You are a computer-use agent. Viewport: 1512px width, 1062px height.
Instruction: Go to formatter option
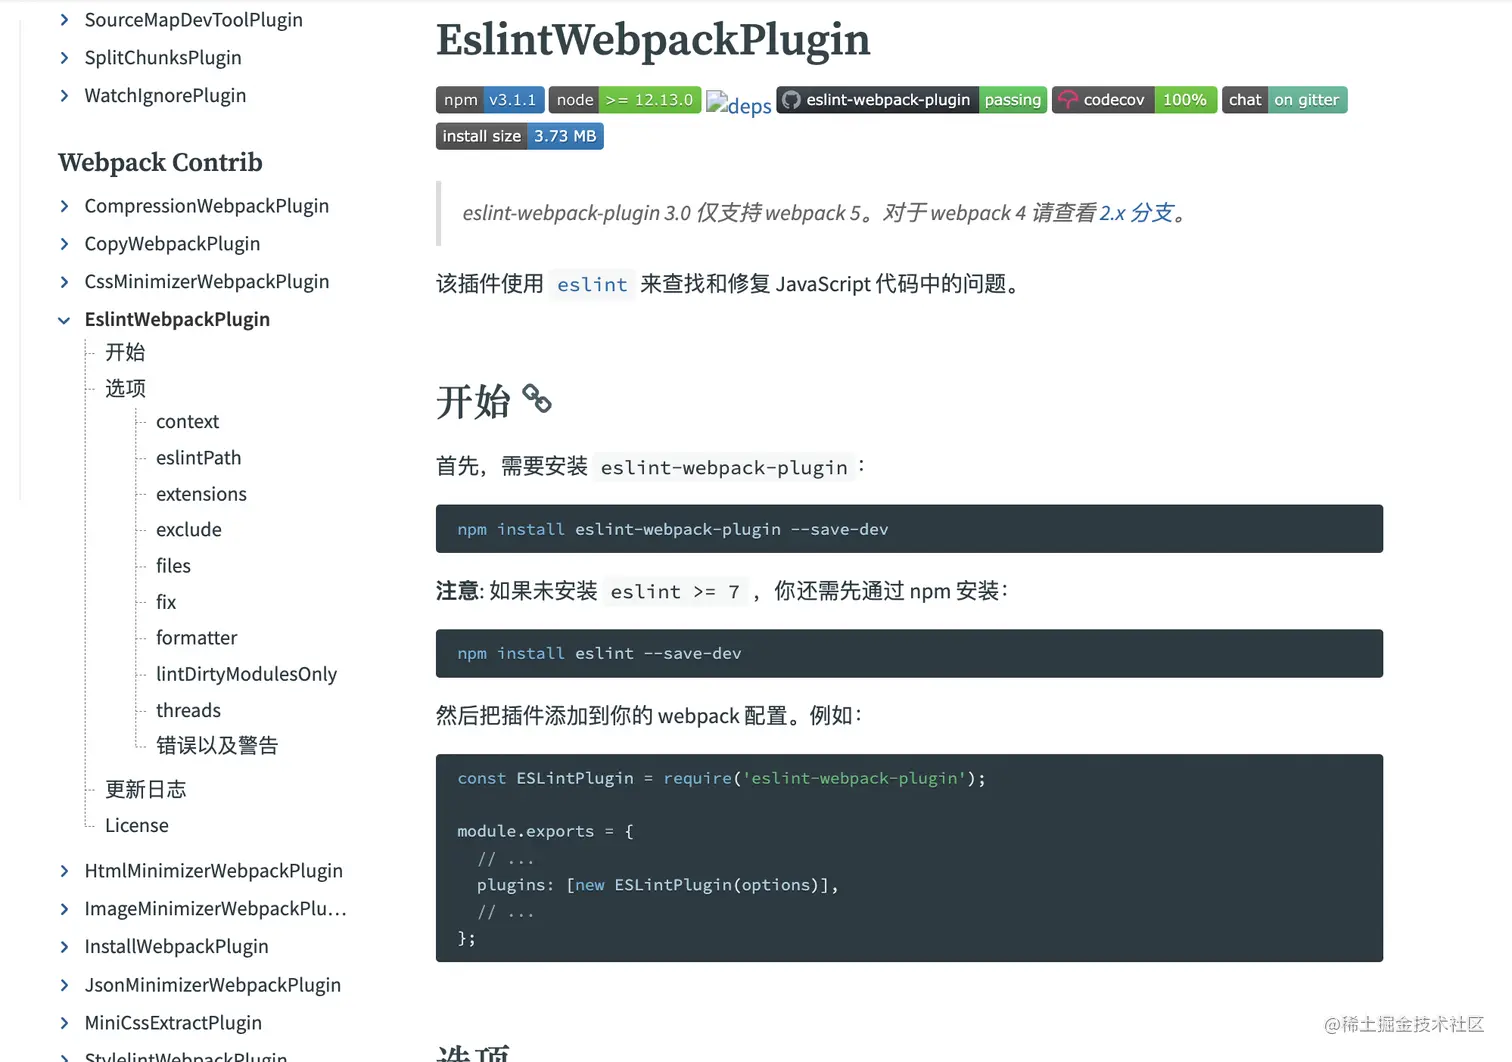[196, 638]
